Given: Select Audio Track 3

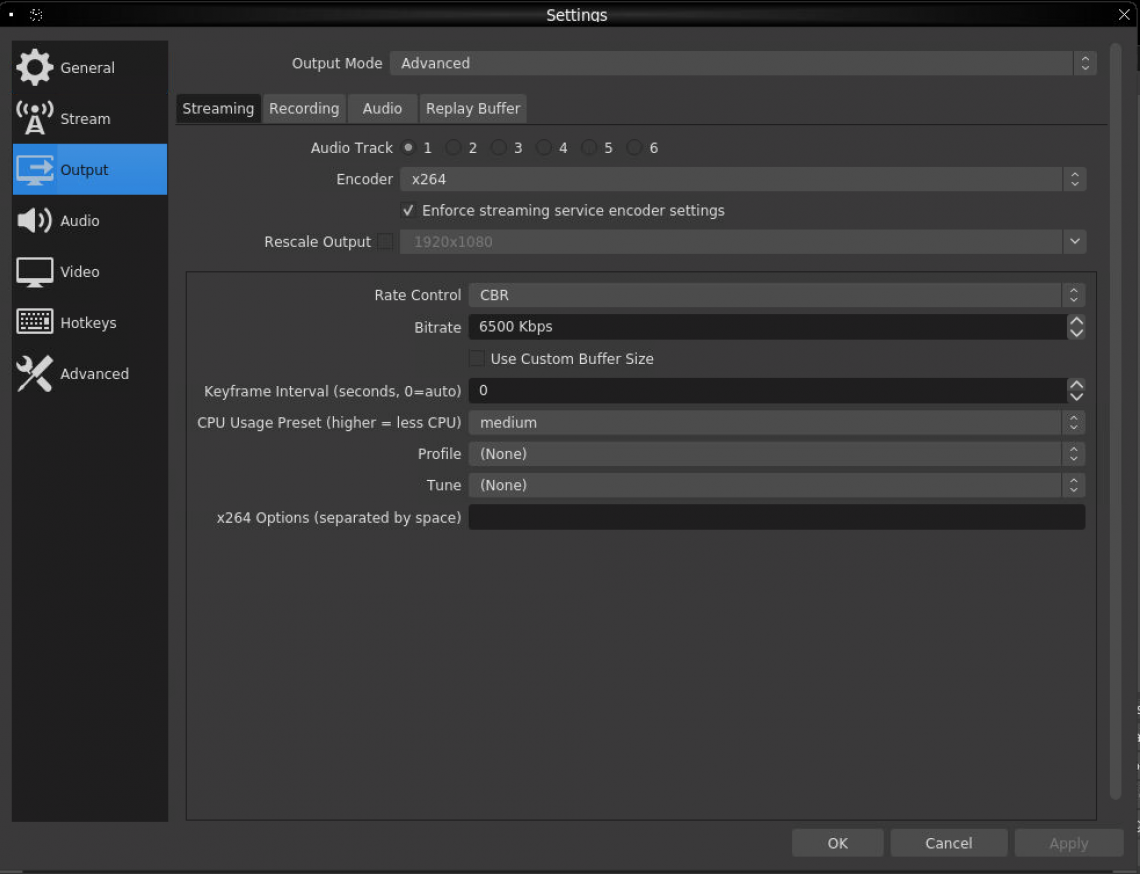Looking at the screenshot, I should click(499, 147).
